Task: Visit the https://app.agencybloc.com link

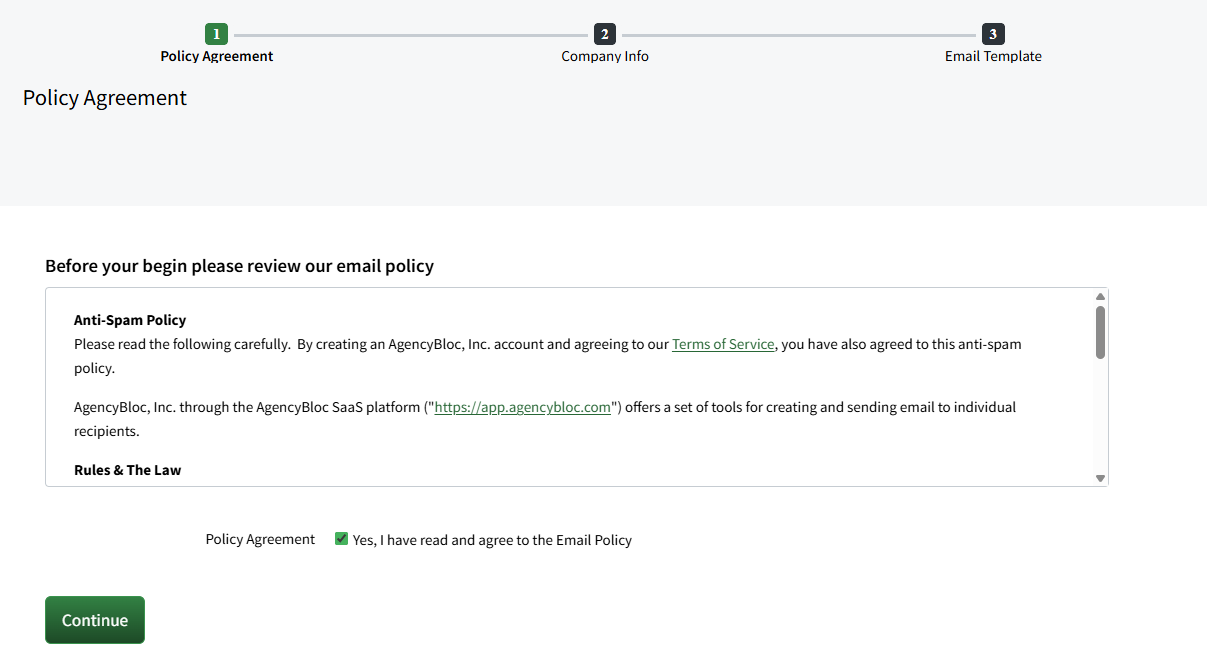Action: [x=522, y=407]
